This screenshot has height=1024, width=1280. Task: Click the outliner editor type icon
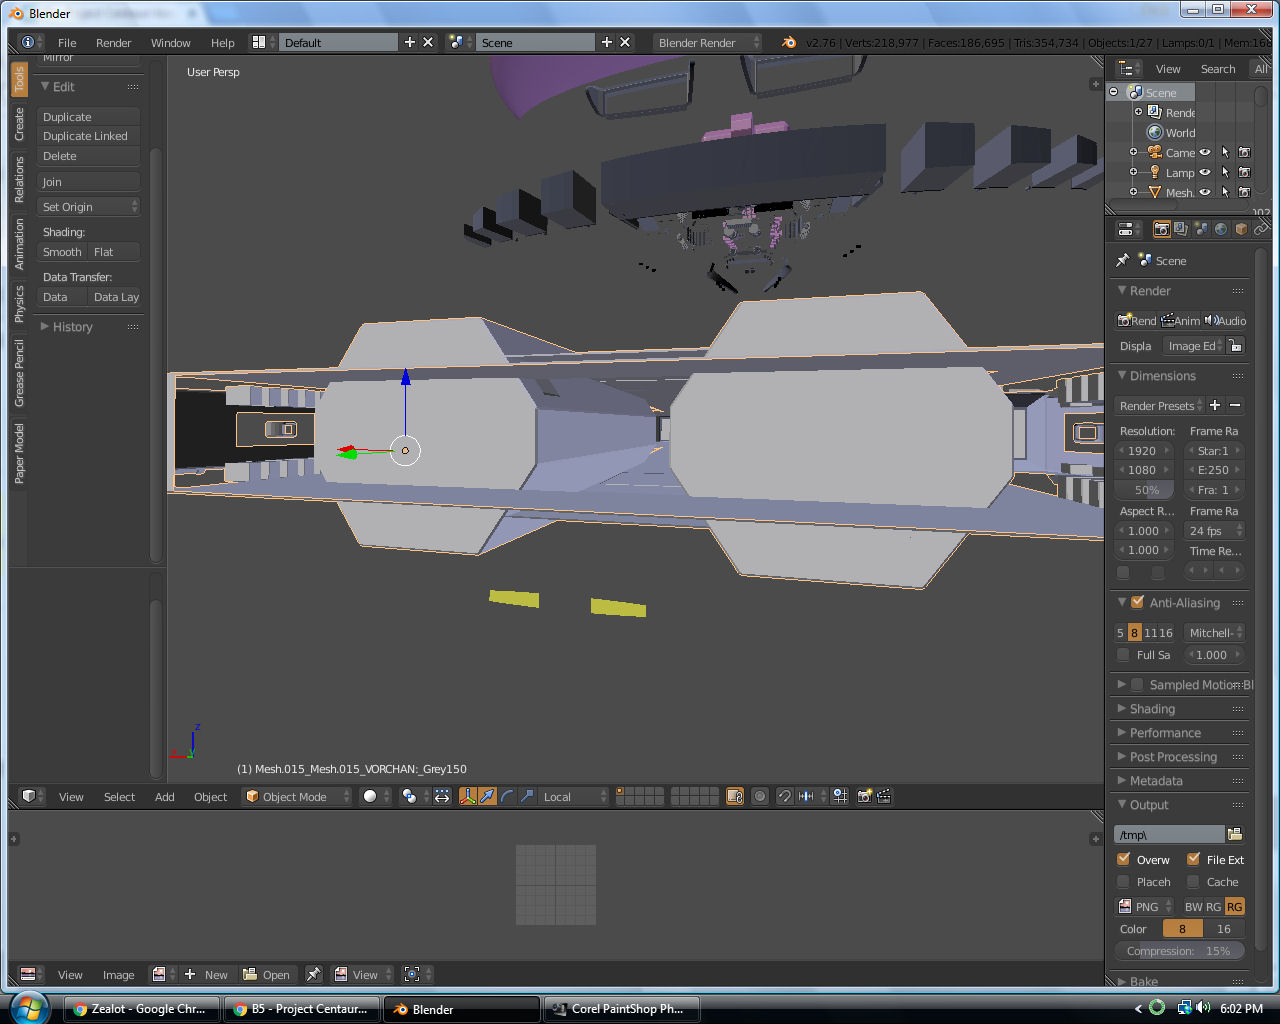coord(1129,68)
